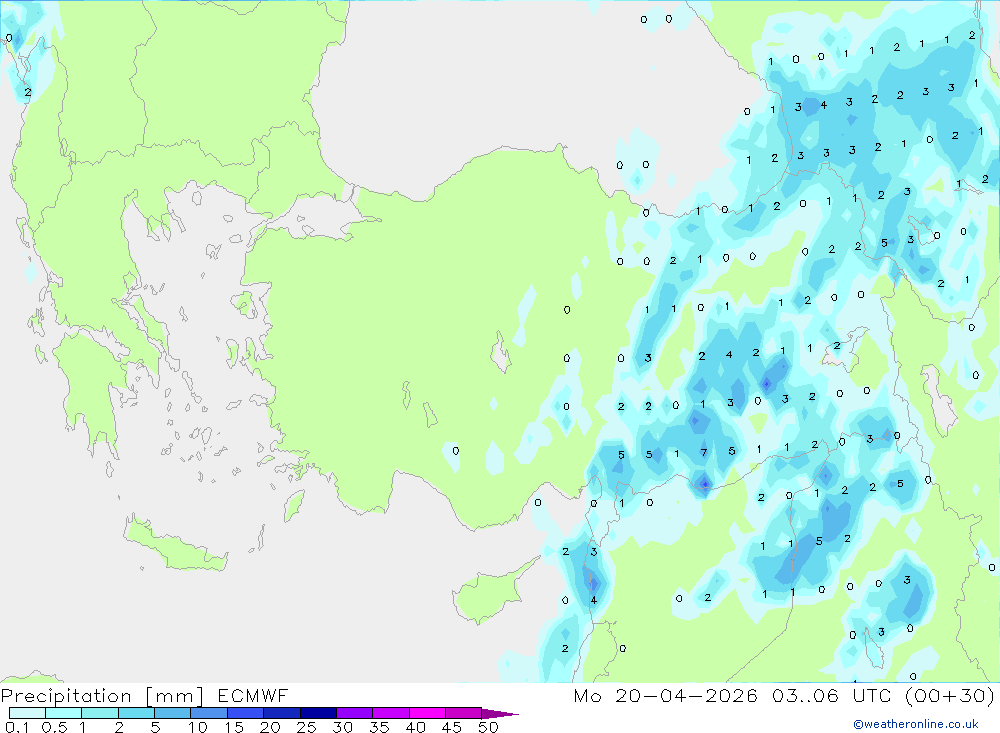Click the '35' legend scale label
The width and height of the screenshot is (1000, 733).
379,727
